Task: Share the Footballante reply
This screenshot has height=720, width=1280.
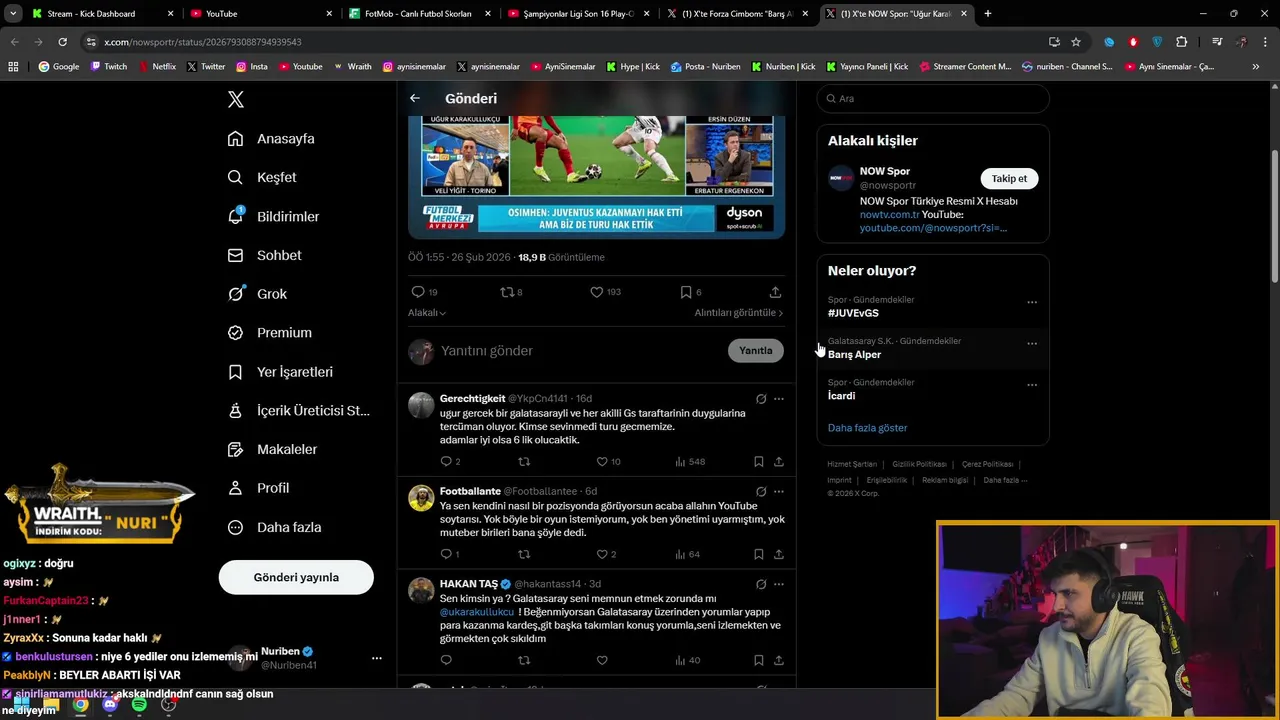Action: 779,554
